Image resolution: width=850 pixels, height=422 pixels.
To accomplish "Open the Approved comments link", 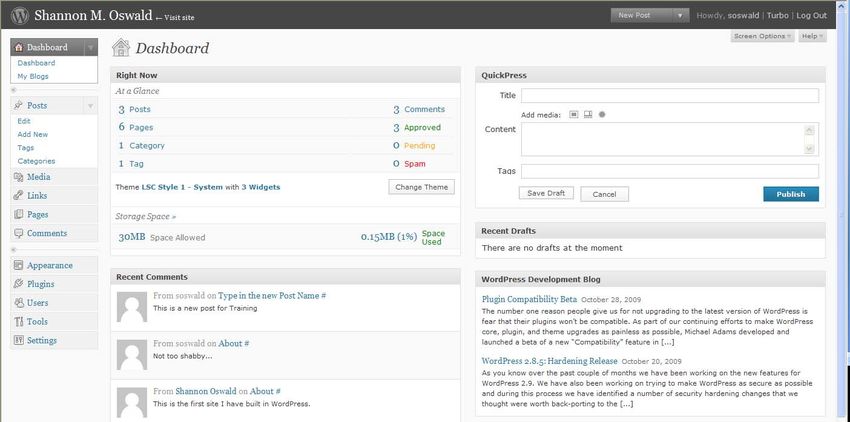I will 422,127.
